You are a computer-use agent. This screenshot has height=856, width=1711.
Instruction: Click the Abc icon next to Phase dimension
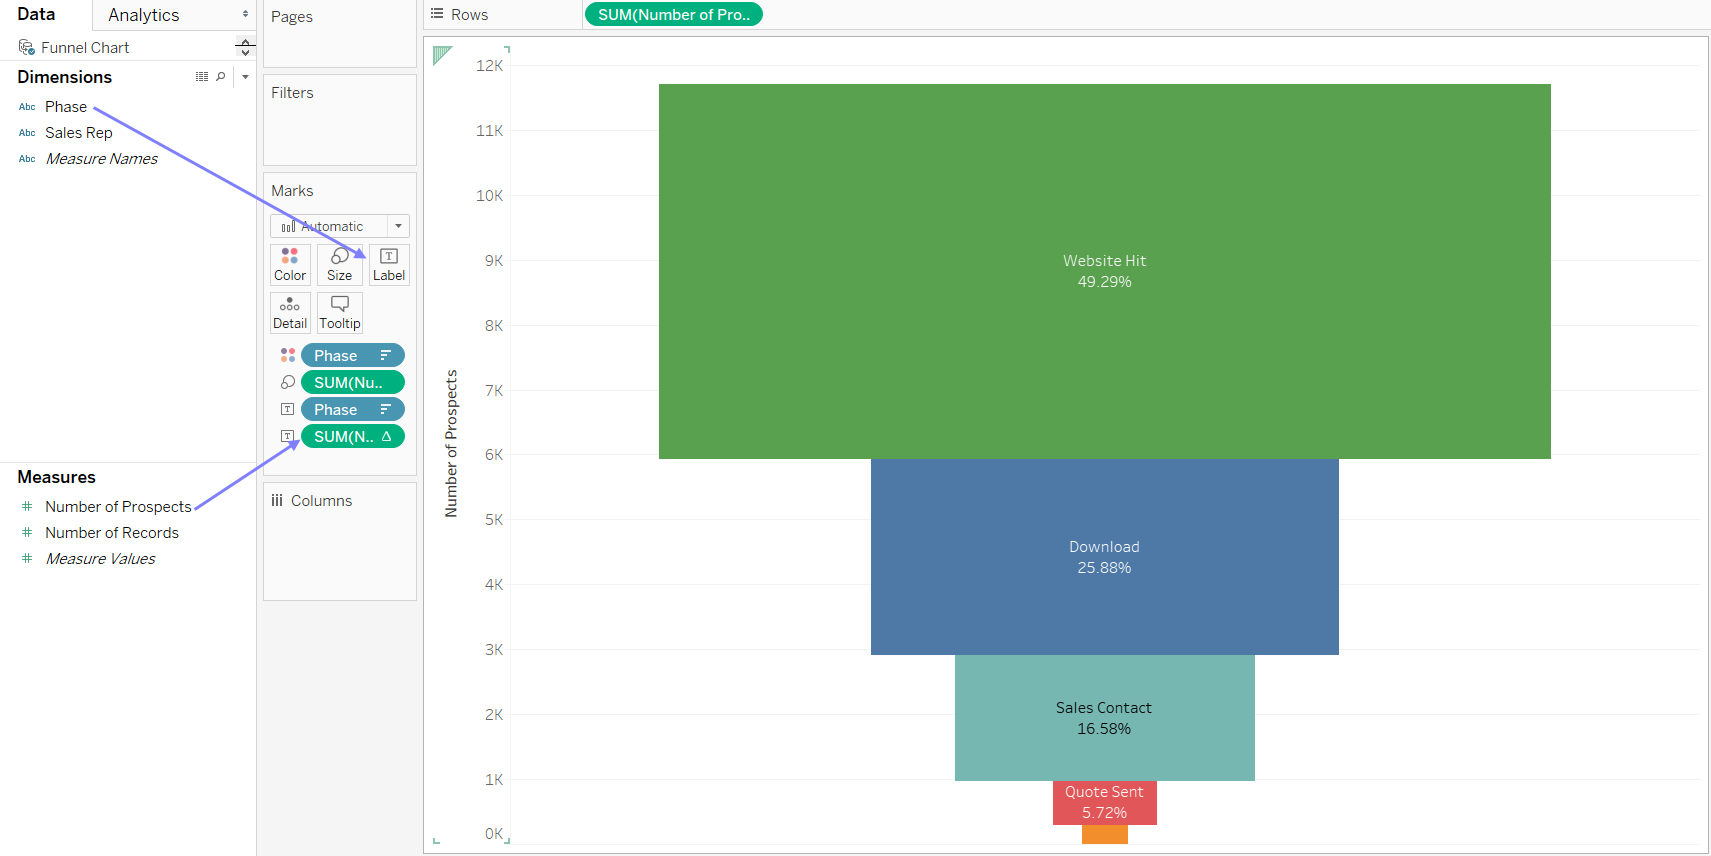click(x=27, y=107)
